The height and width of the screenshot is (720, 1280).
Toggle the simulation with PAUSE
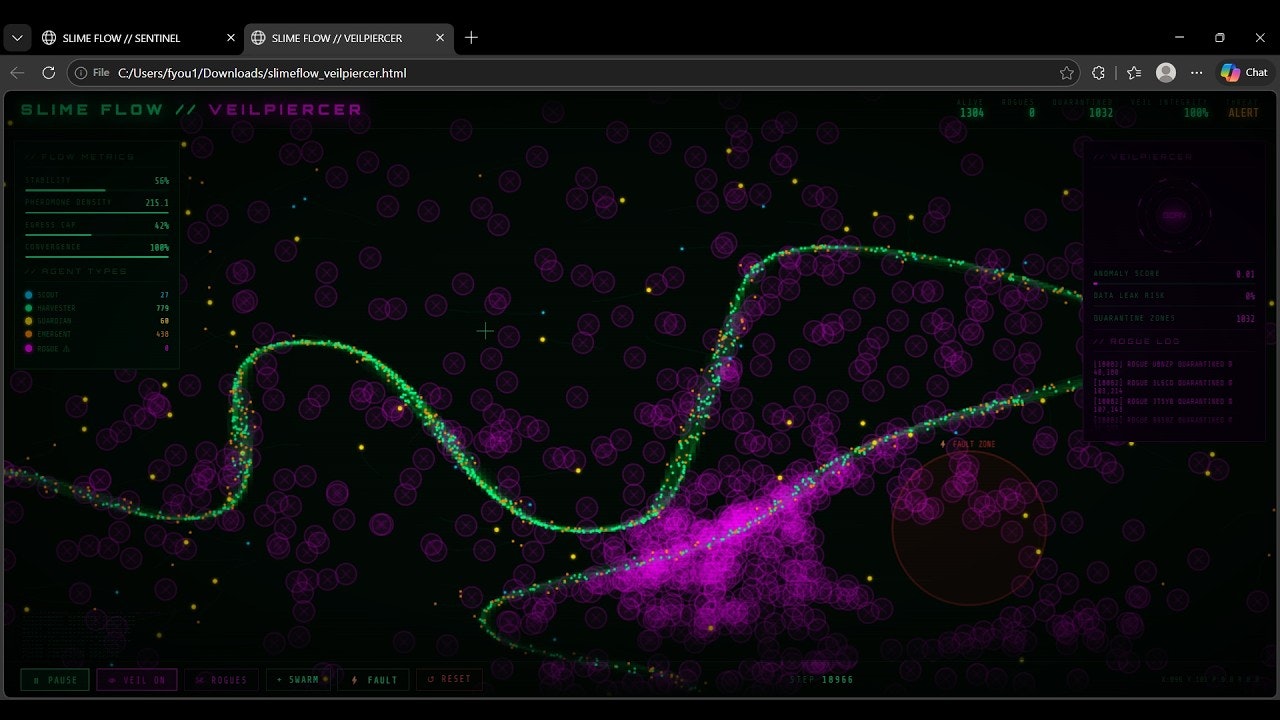pos(55,679)
